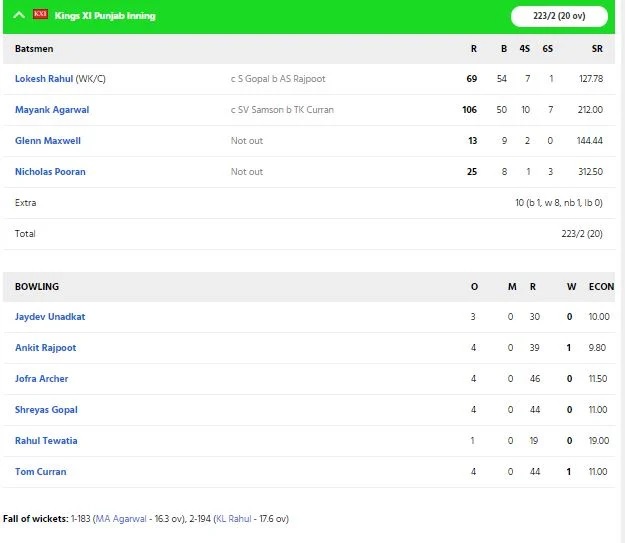The height and width of the screenshot is (543, 626).
Task: Click the BOWLING section header
Action: tap(37, 287)
